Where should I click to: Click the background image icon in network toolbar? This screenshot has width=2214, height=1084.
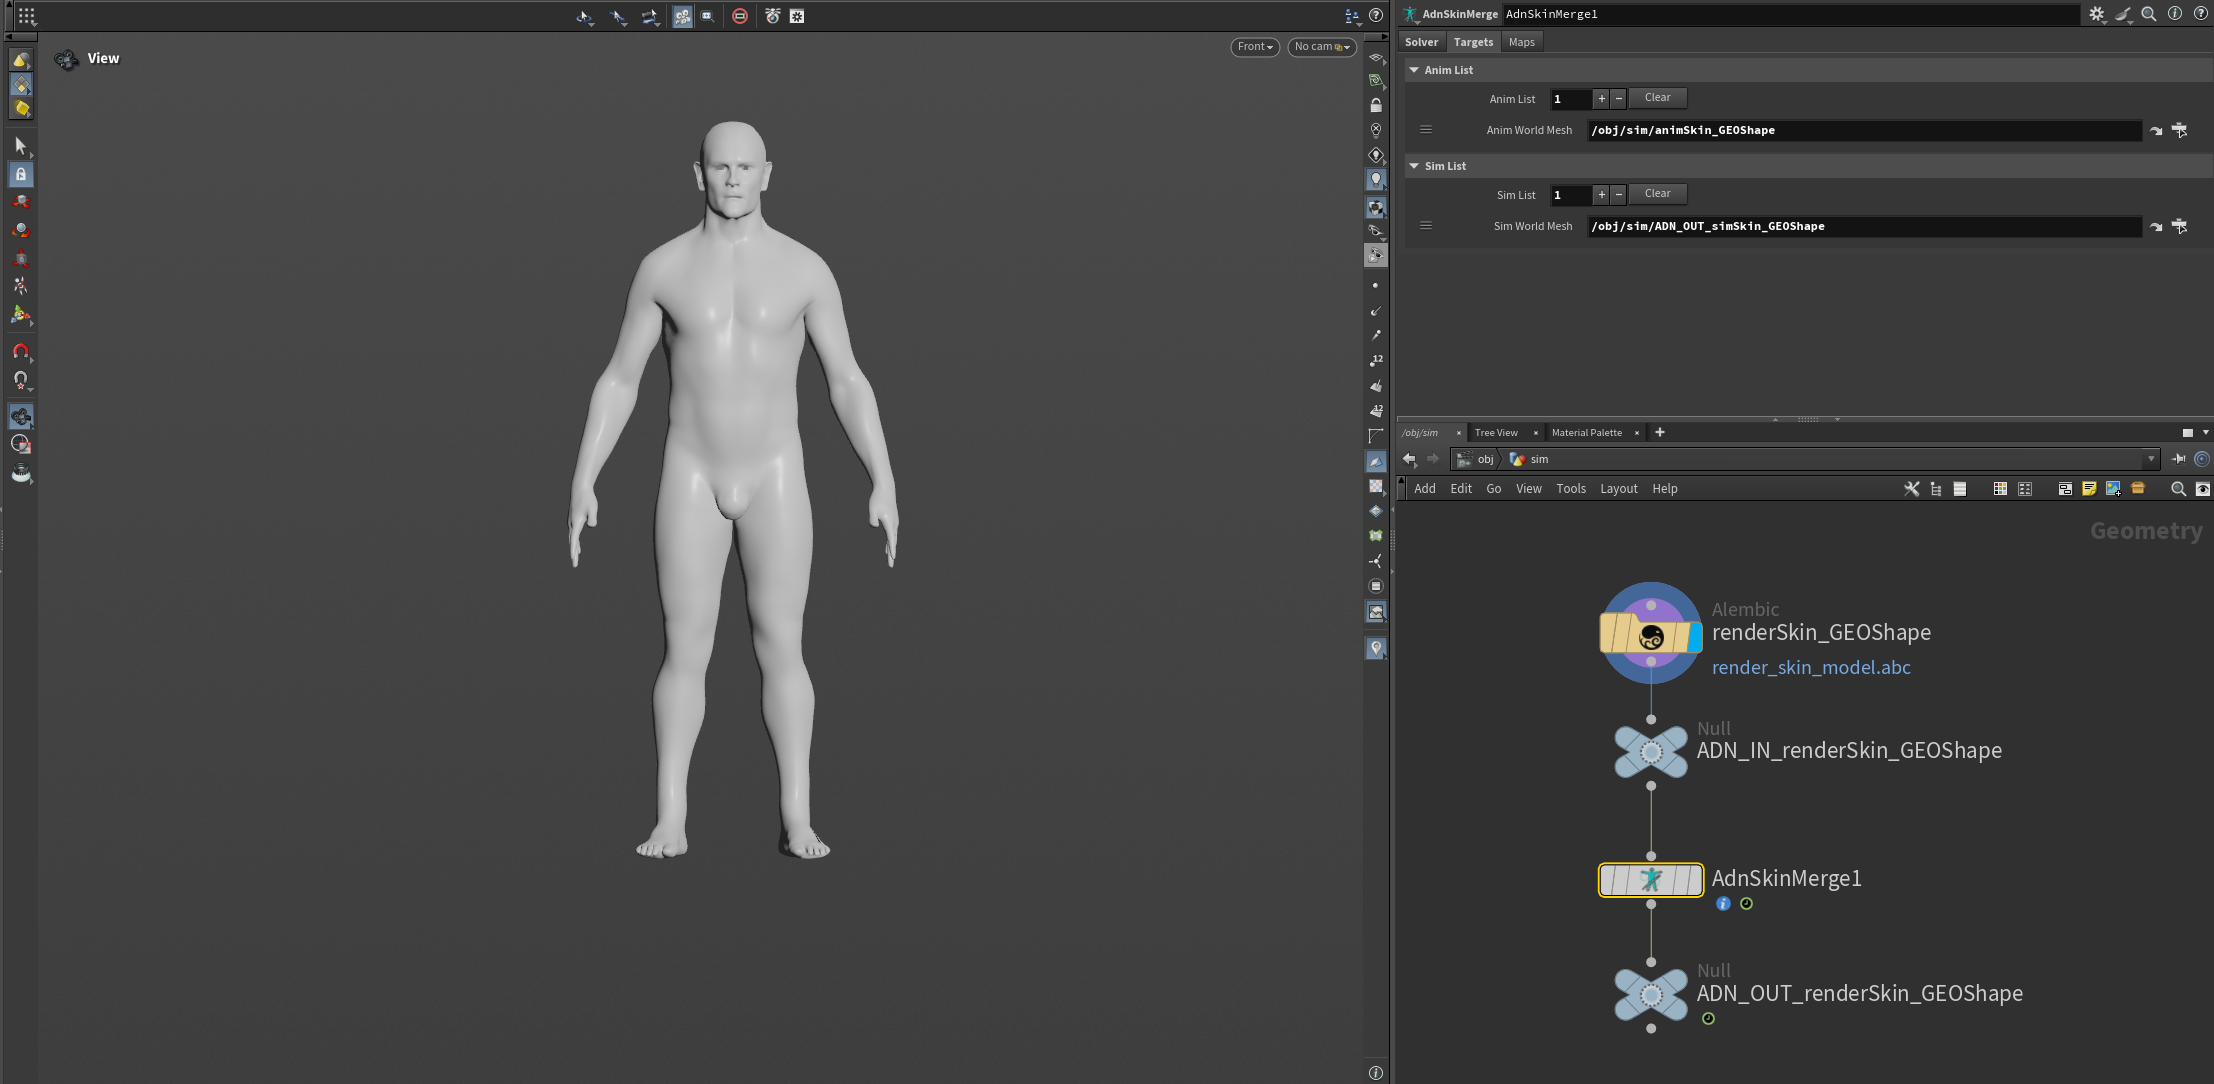[2112, 489]
